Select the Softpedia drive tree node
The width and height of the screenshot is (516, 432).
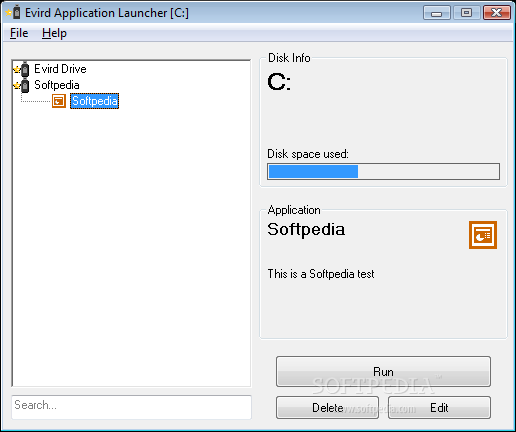(57, 85)
